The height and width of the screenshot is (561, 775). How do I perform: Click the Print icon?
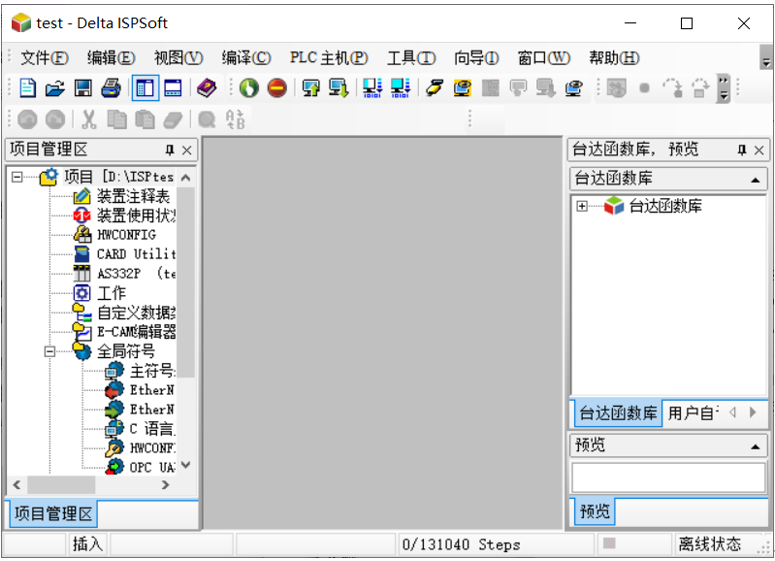pyautogui.click(x=111, y=88)
